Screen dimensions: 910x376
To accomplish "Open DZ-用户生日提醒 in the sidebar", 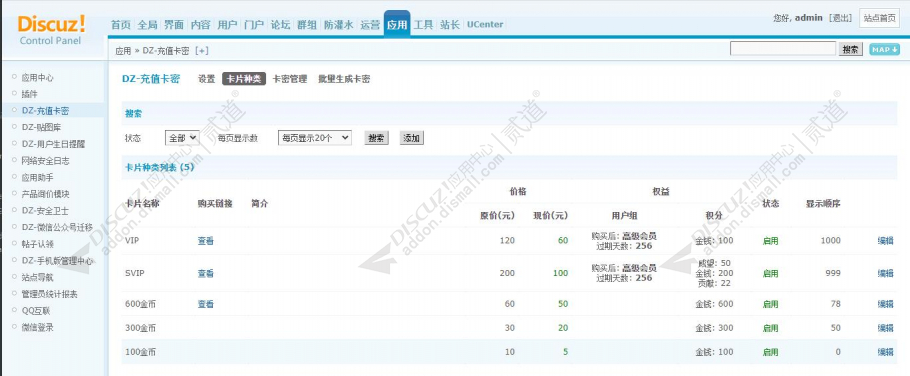I will point(53,144).
